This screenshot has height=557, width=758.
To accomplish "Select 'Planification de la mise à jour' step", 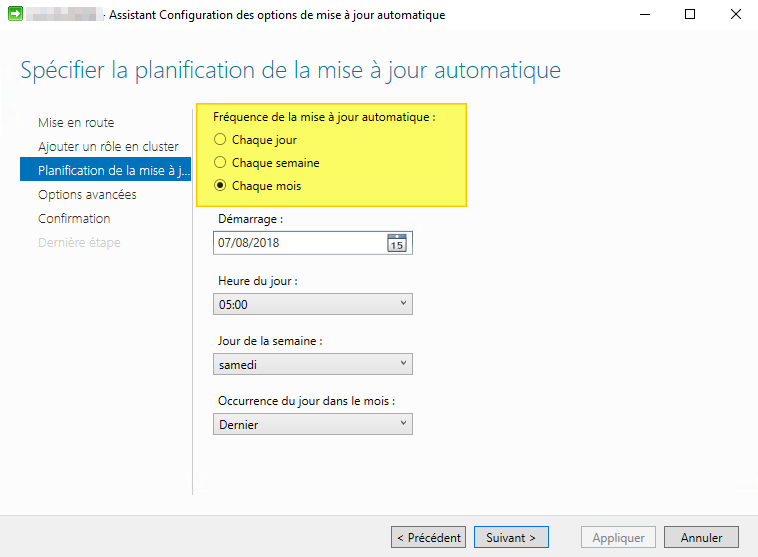I will pyautogui.click(x=106, y=171).
